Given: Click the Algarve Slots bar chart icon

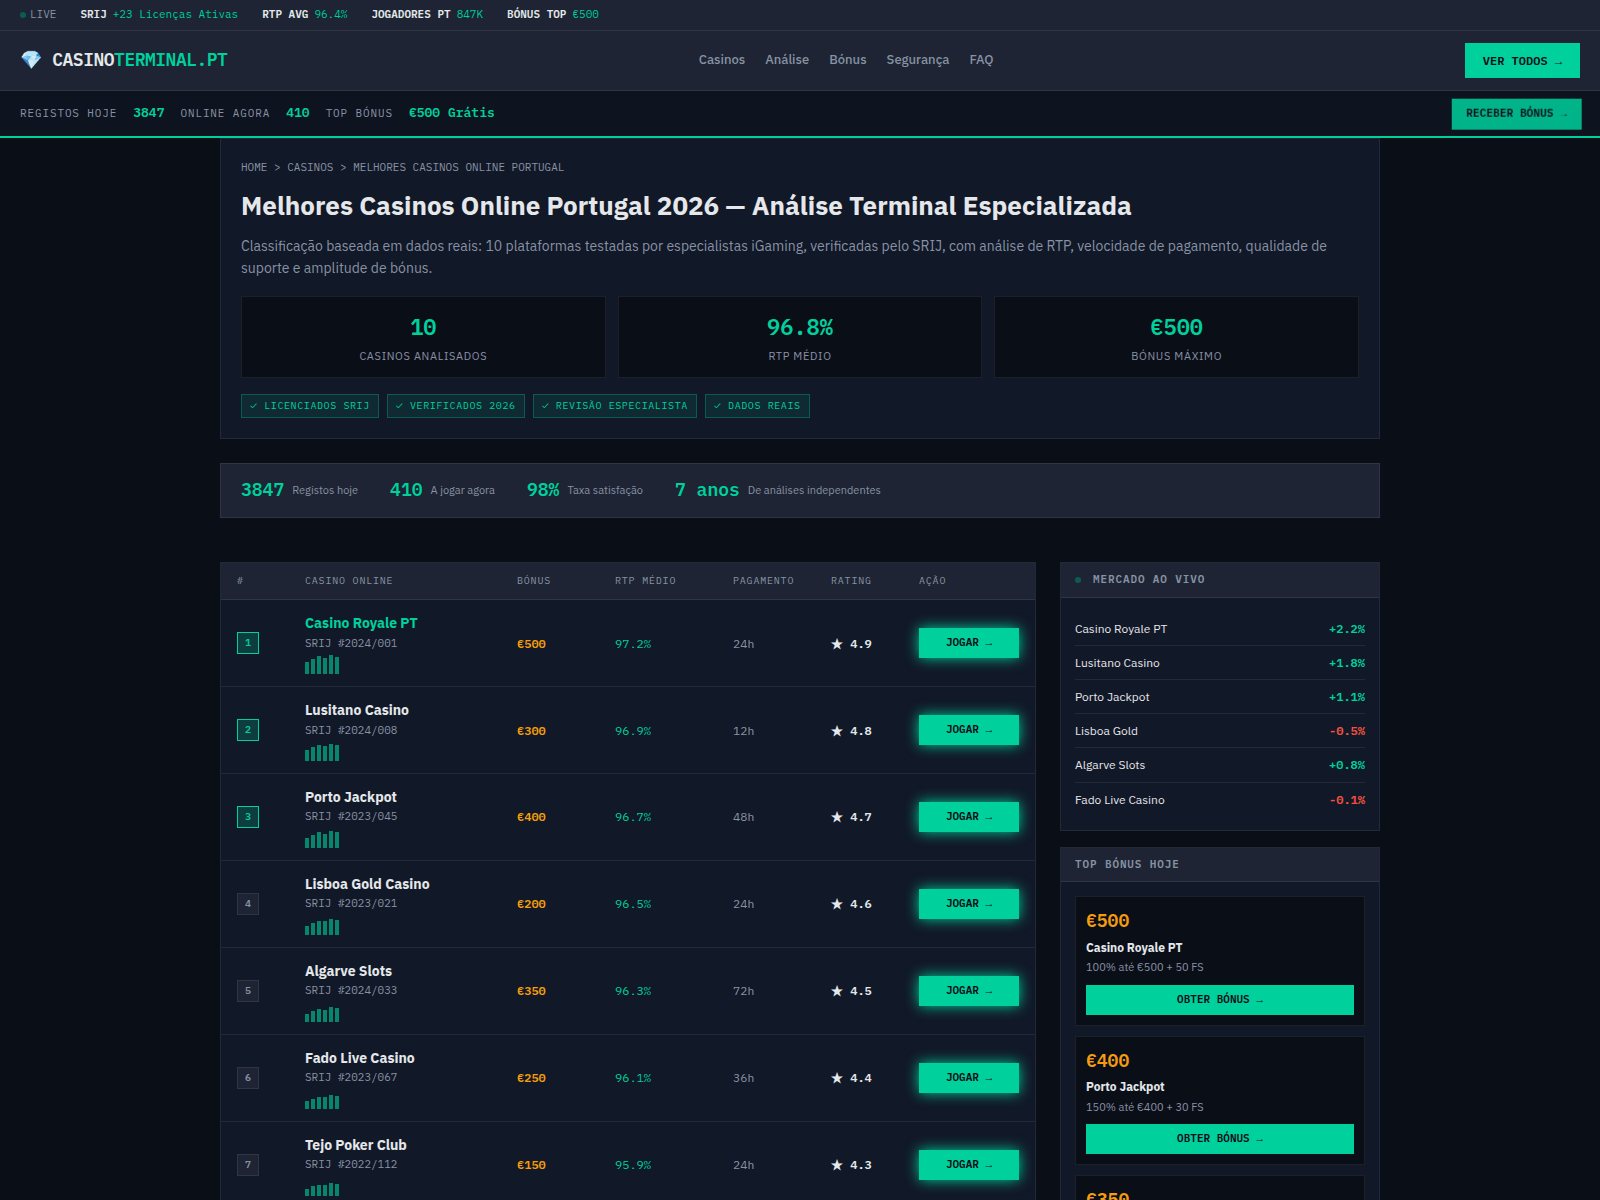Looking at the screenshot, I should (322, 1014).
